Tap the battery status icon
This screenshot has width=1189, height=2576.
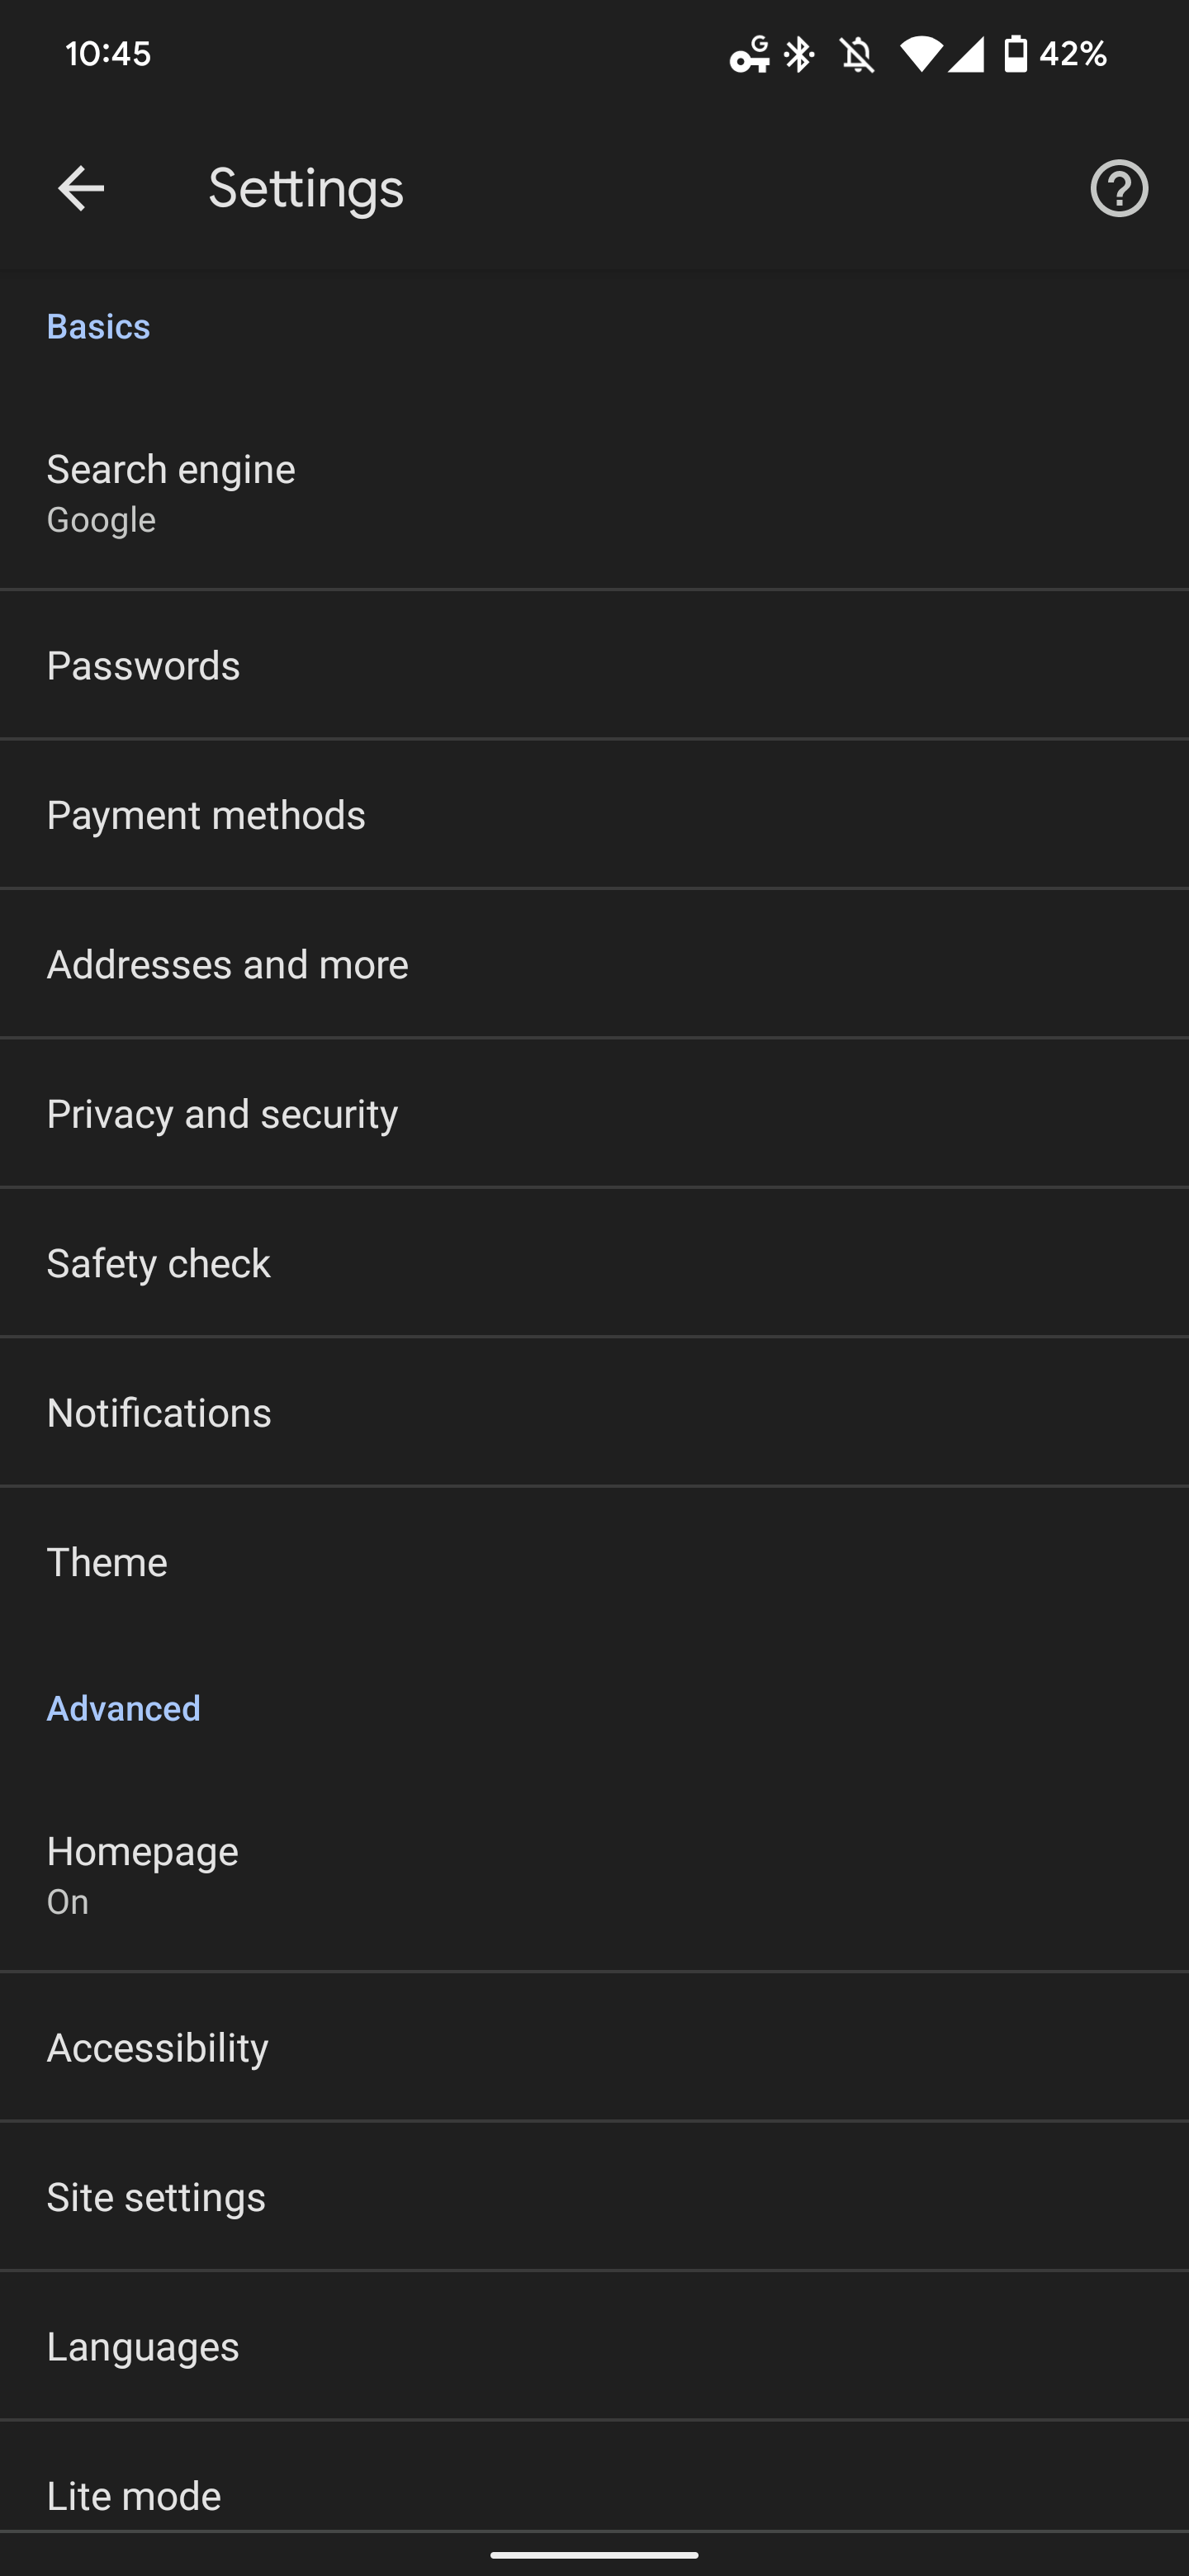1015,54
